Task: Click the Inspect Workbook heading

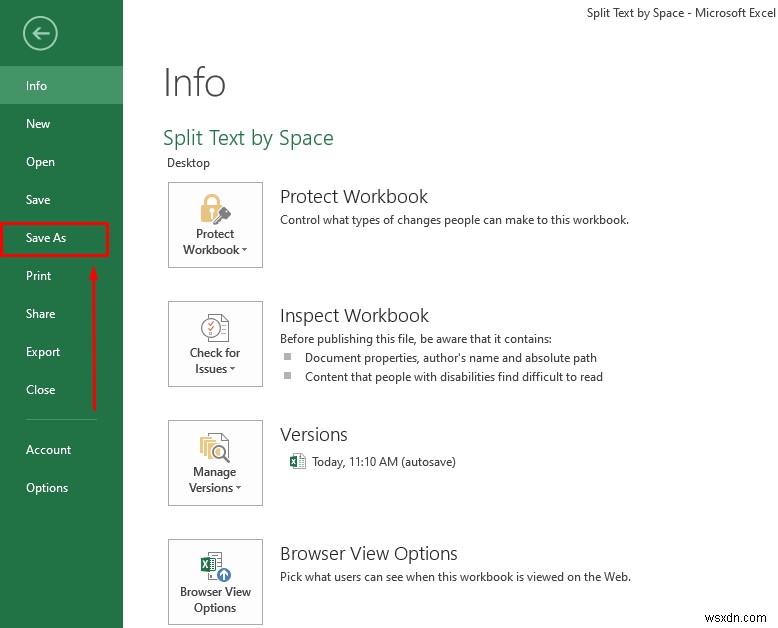Action: (x=354, y=315)
